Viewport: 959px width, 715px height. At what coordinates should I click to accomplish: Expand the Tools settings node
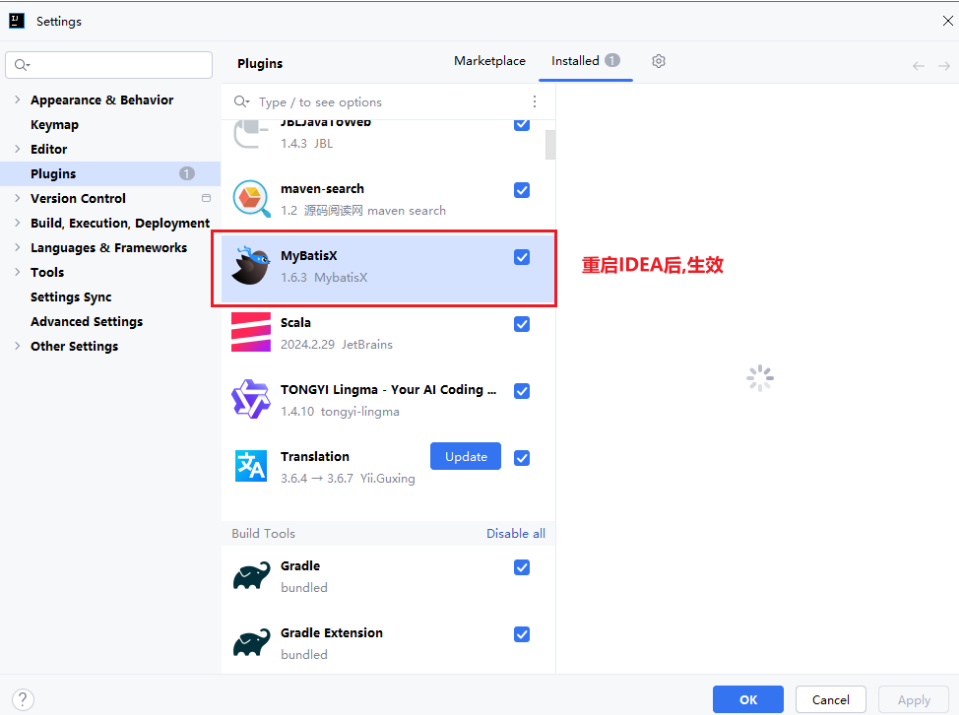click(x=17, y=272)
